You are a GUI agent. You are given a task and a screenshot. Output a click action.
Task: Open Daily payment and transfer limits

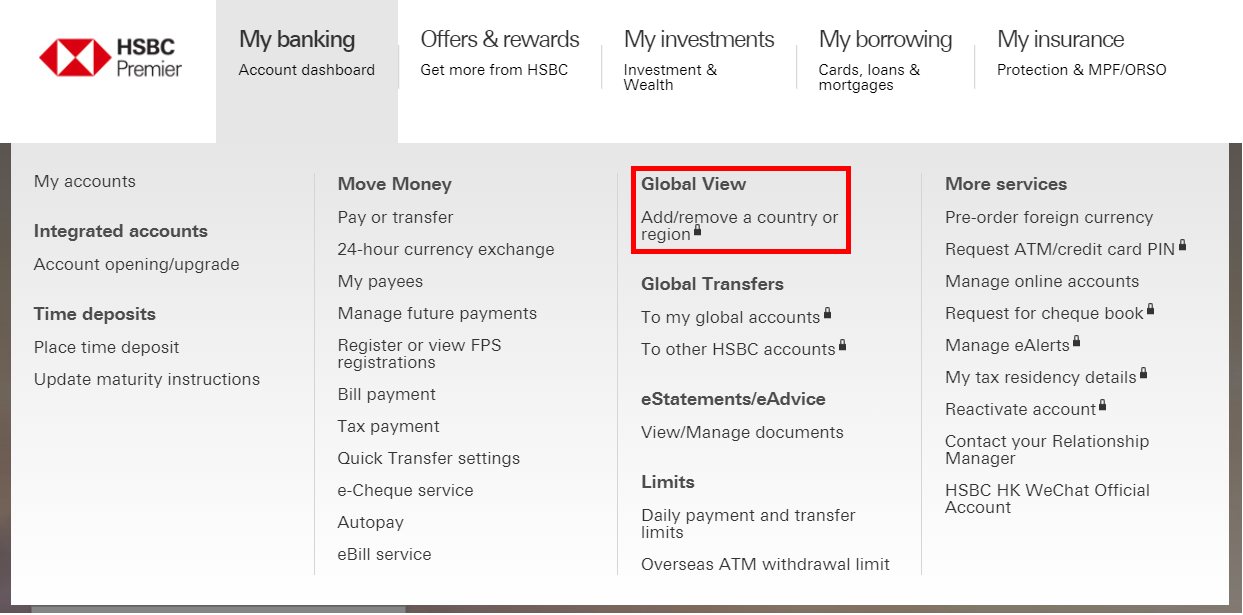click(748, 524)
